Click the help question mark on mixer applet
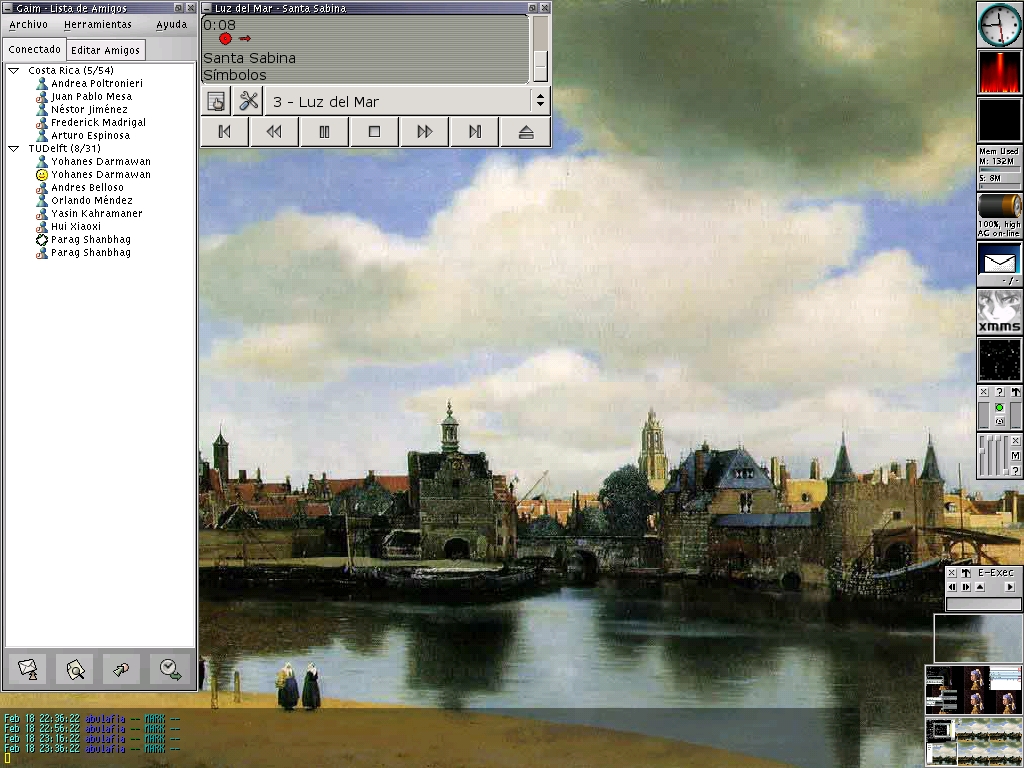 coord(1016,470)
